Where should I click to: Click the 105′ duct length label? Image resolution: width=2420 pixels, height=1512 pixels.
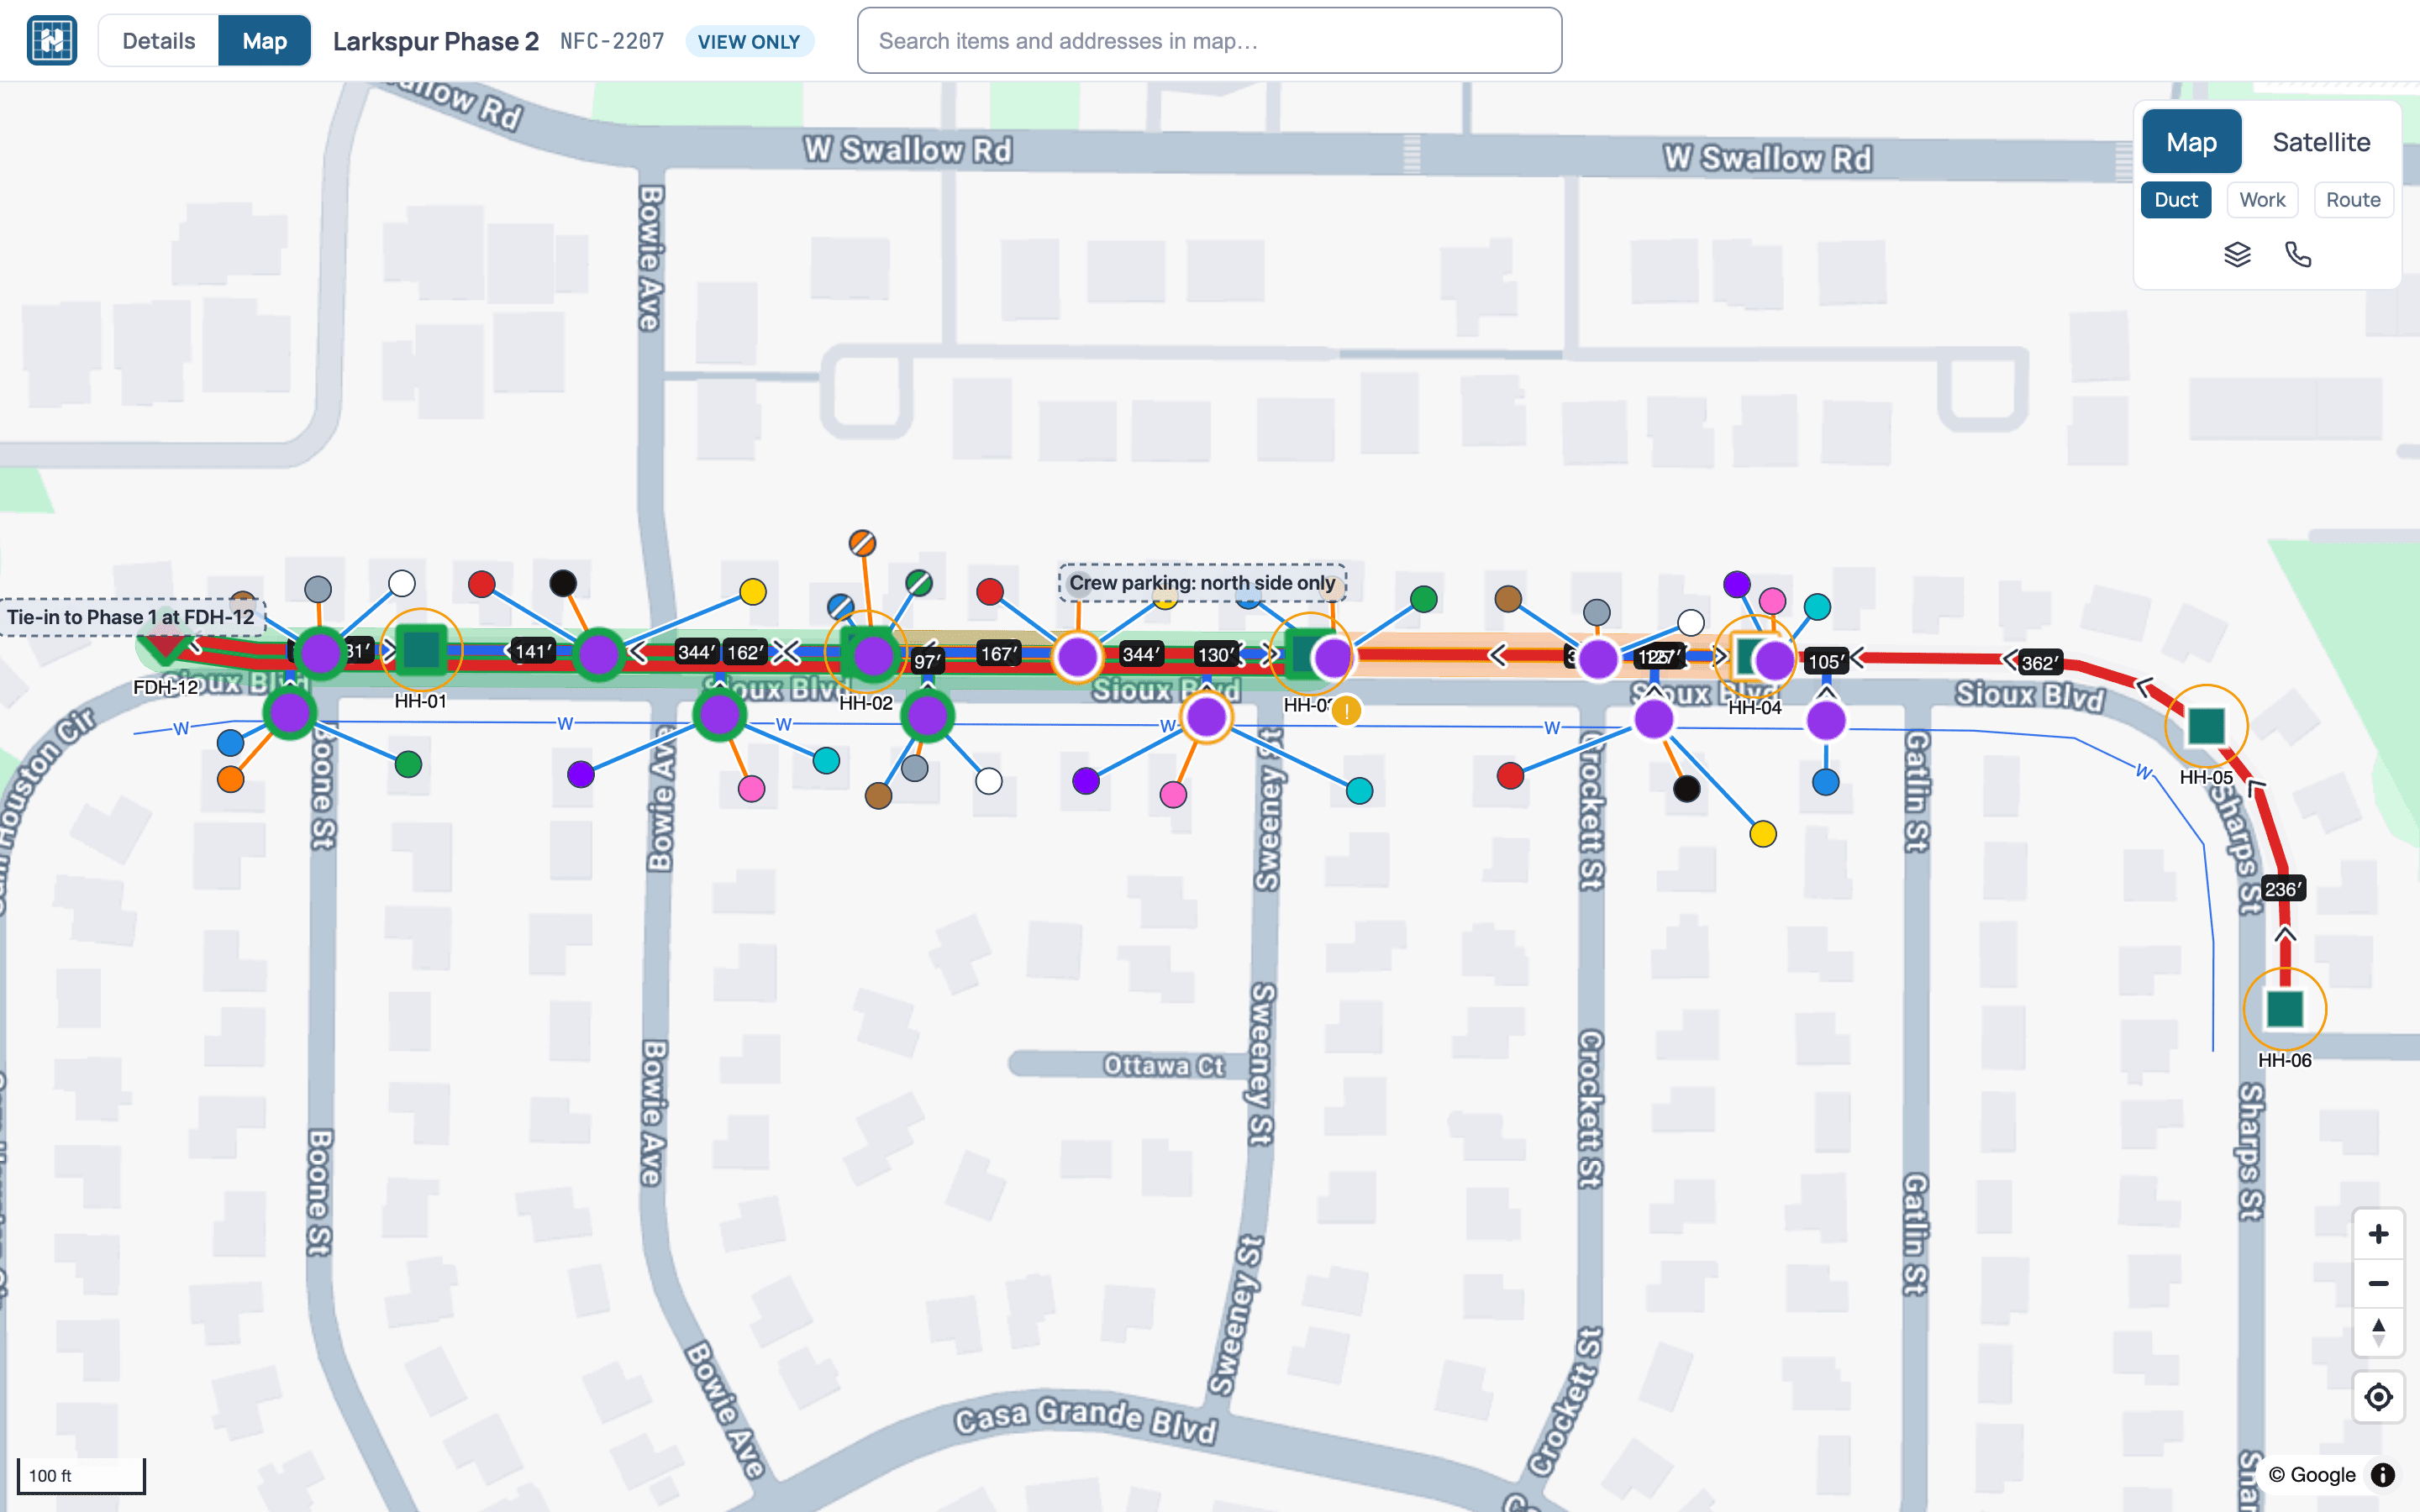(x=1826, y=662)
